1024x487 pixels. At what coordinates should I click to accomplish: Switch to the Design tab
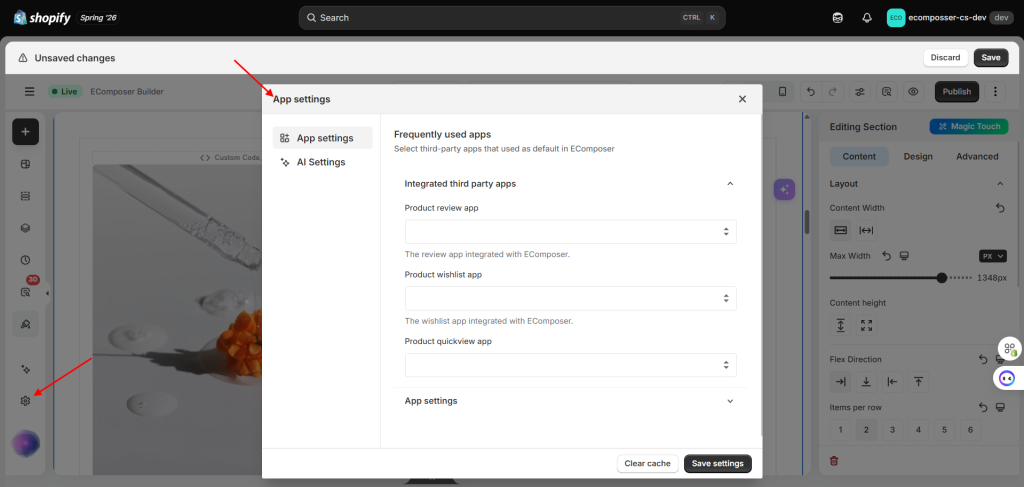[x=918, y=157]
